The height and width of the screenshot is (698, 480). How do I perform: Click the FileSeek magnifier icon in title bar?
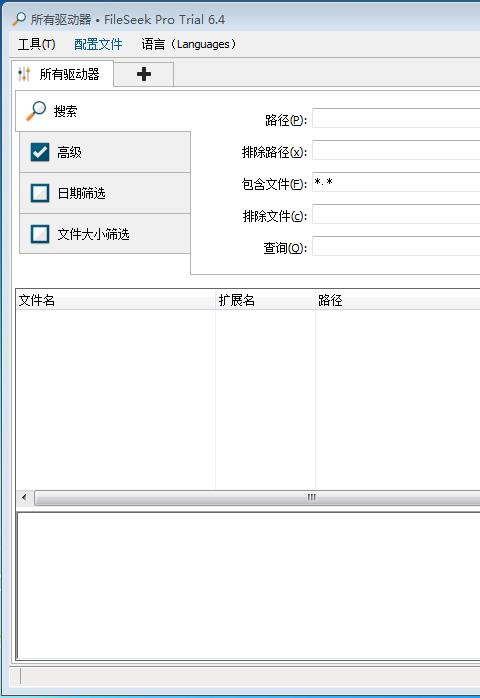pyautogui.click(x=19, y=19)
